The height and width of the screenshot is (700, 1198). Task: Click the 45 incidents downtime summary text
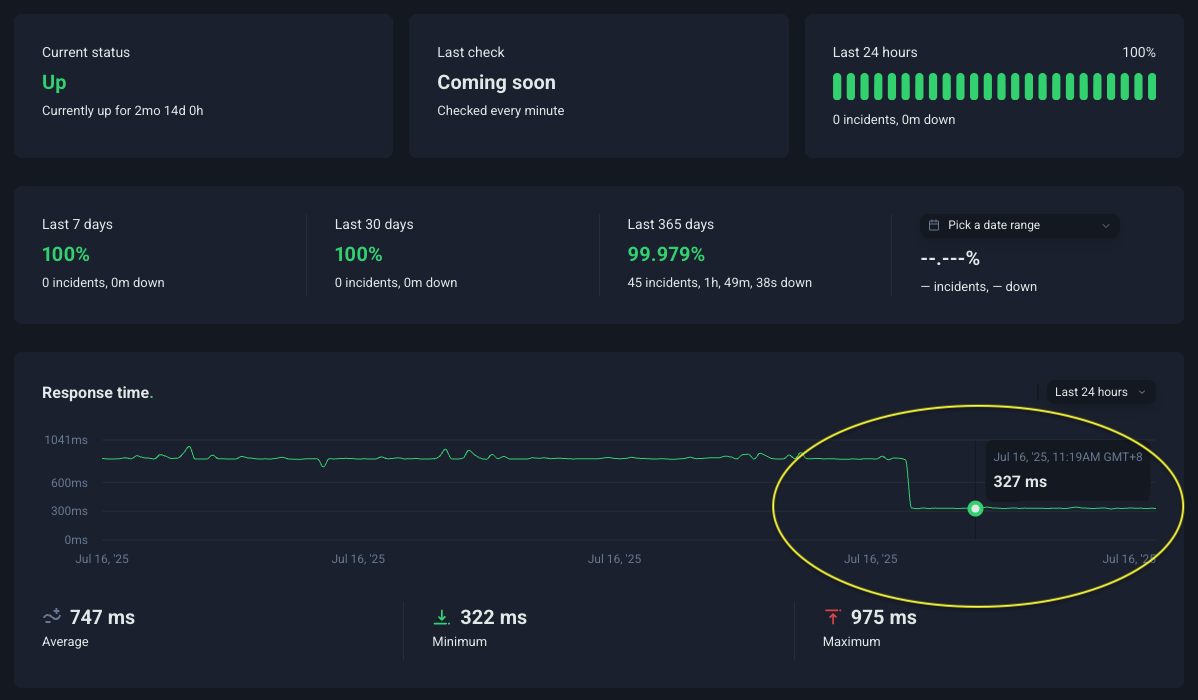(719, 283)
